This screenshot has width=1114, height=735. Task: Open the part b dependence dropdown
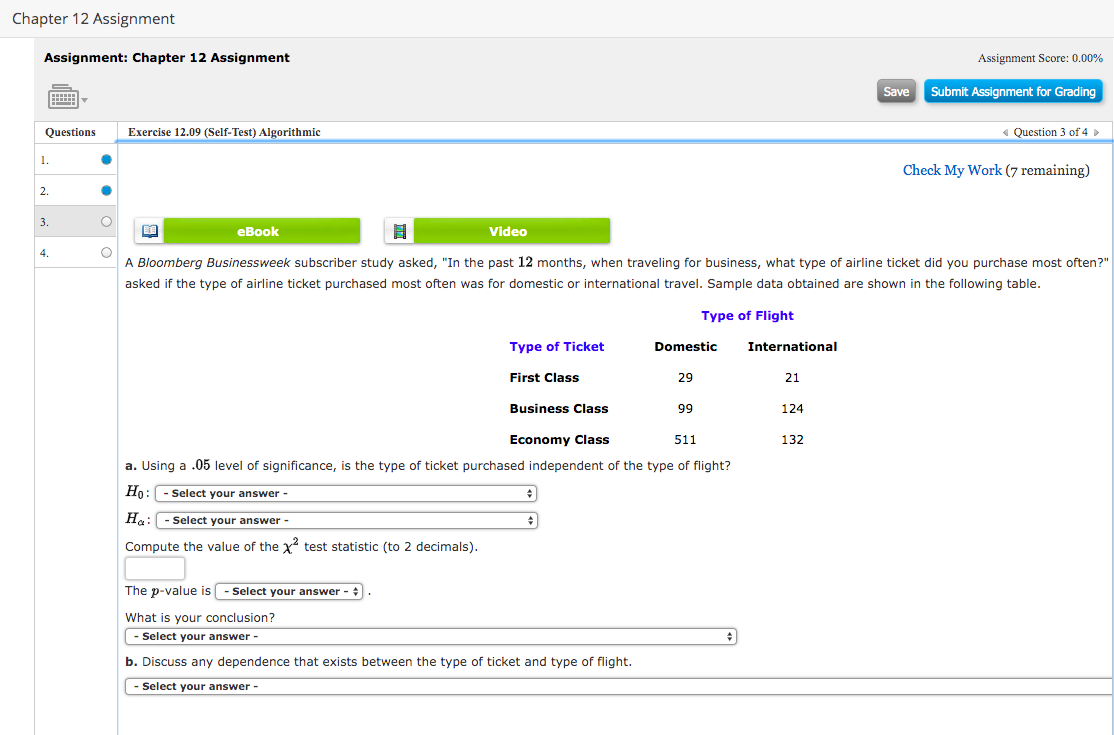[619, 687]
